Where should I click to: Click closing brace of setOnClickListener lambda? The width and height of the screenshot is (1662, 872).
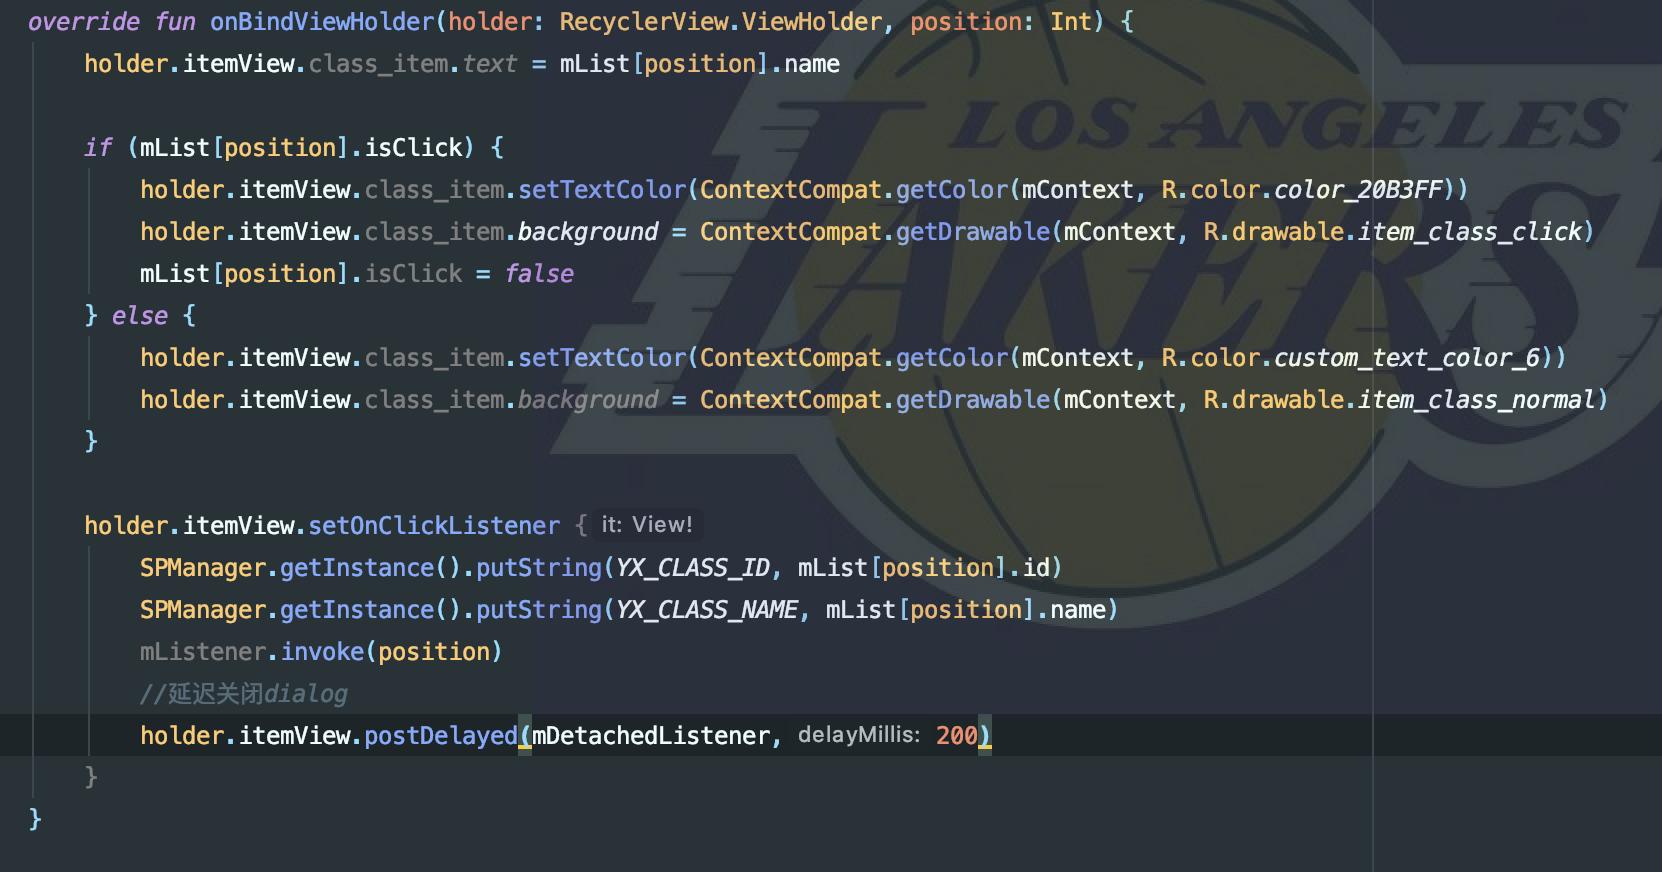pos(91,778)
